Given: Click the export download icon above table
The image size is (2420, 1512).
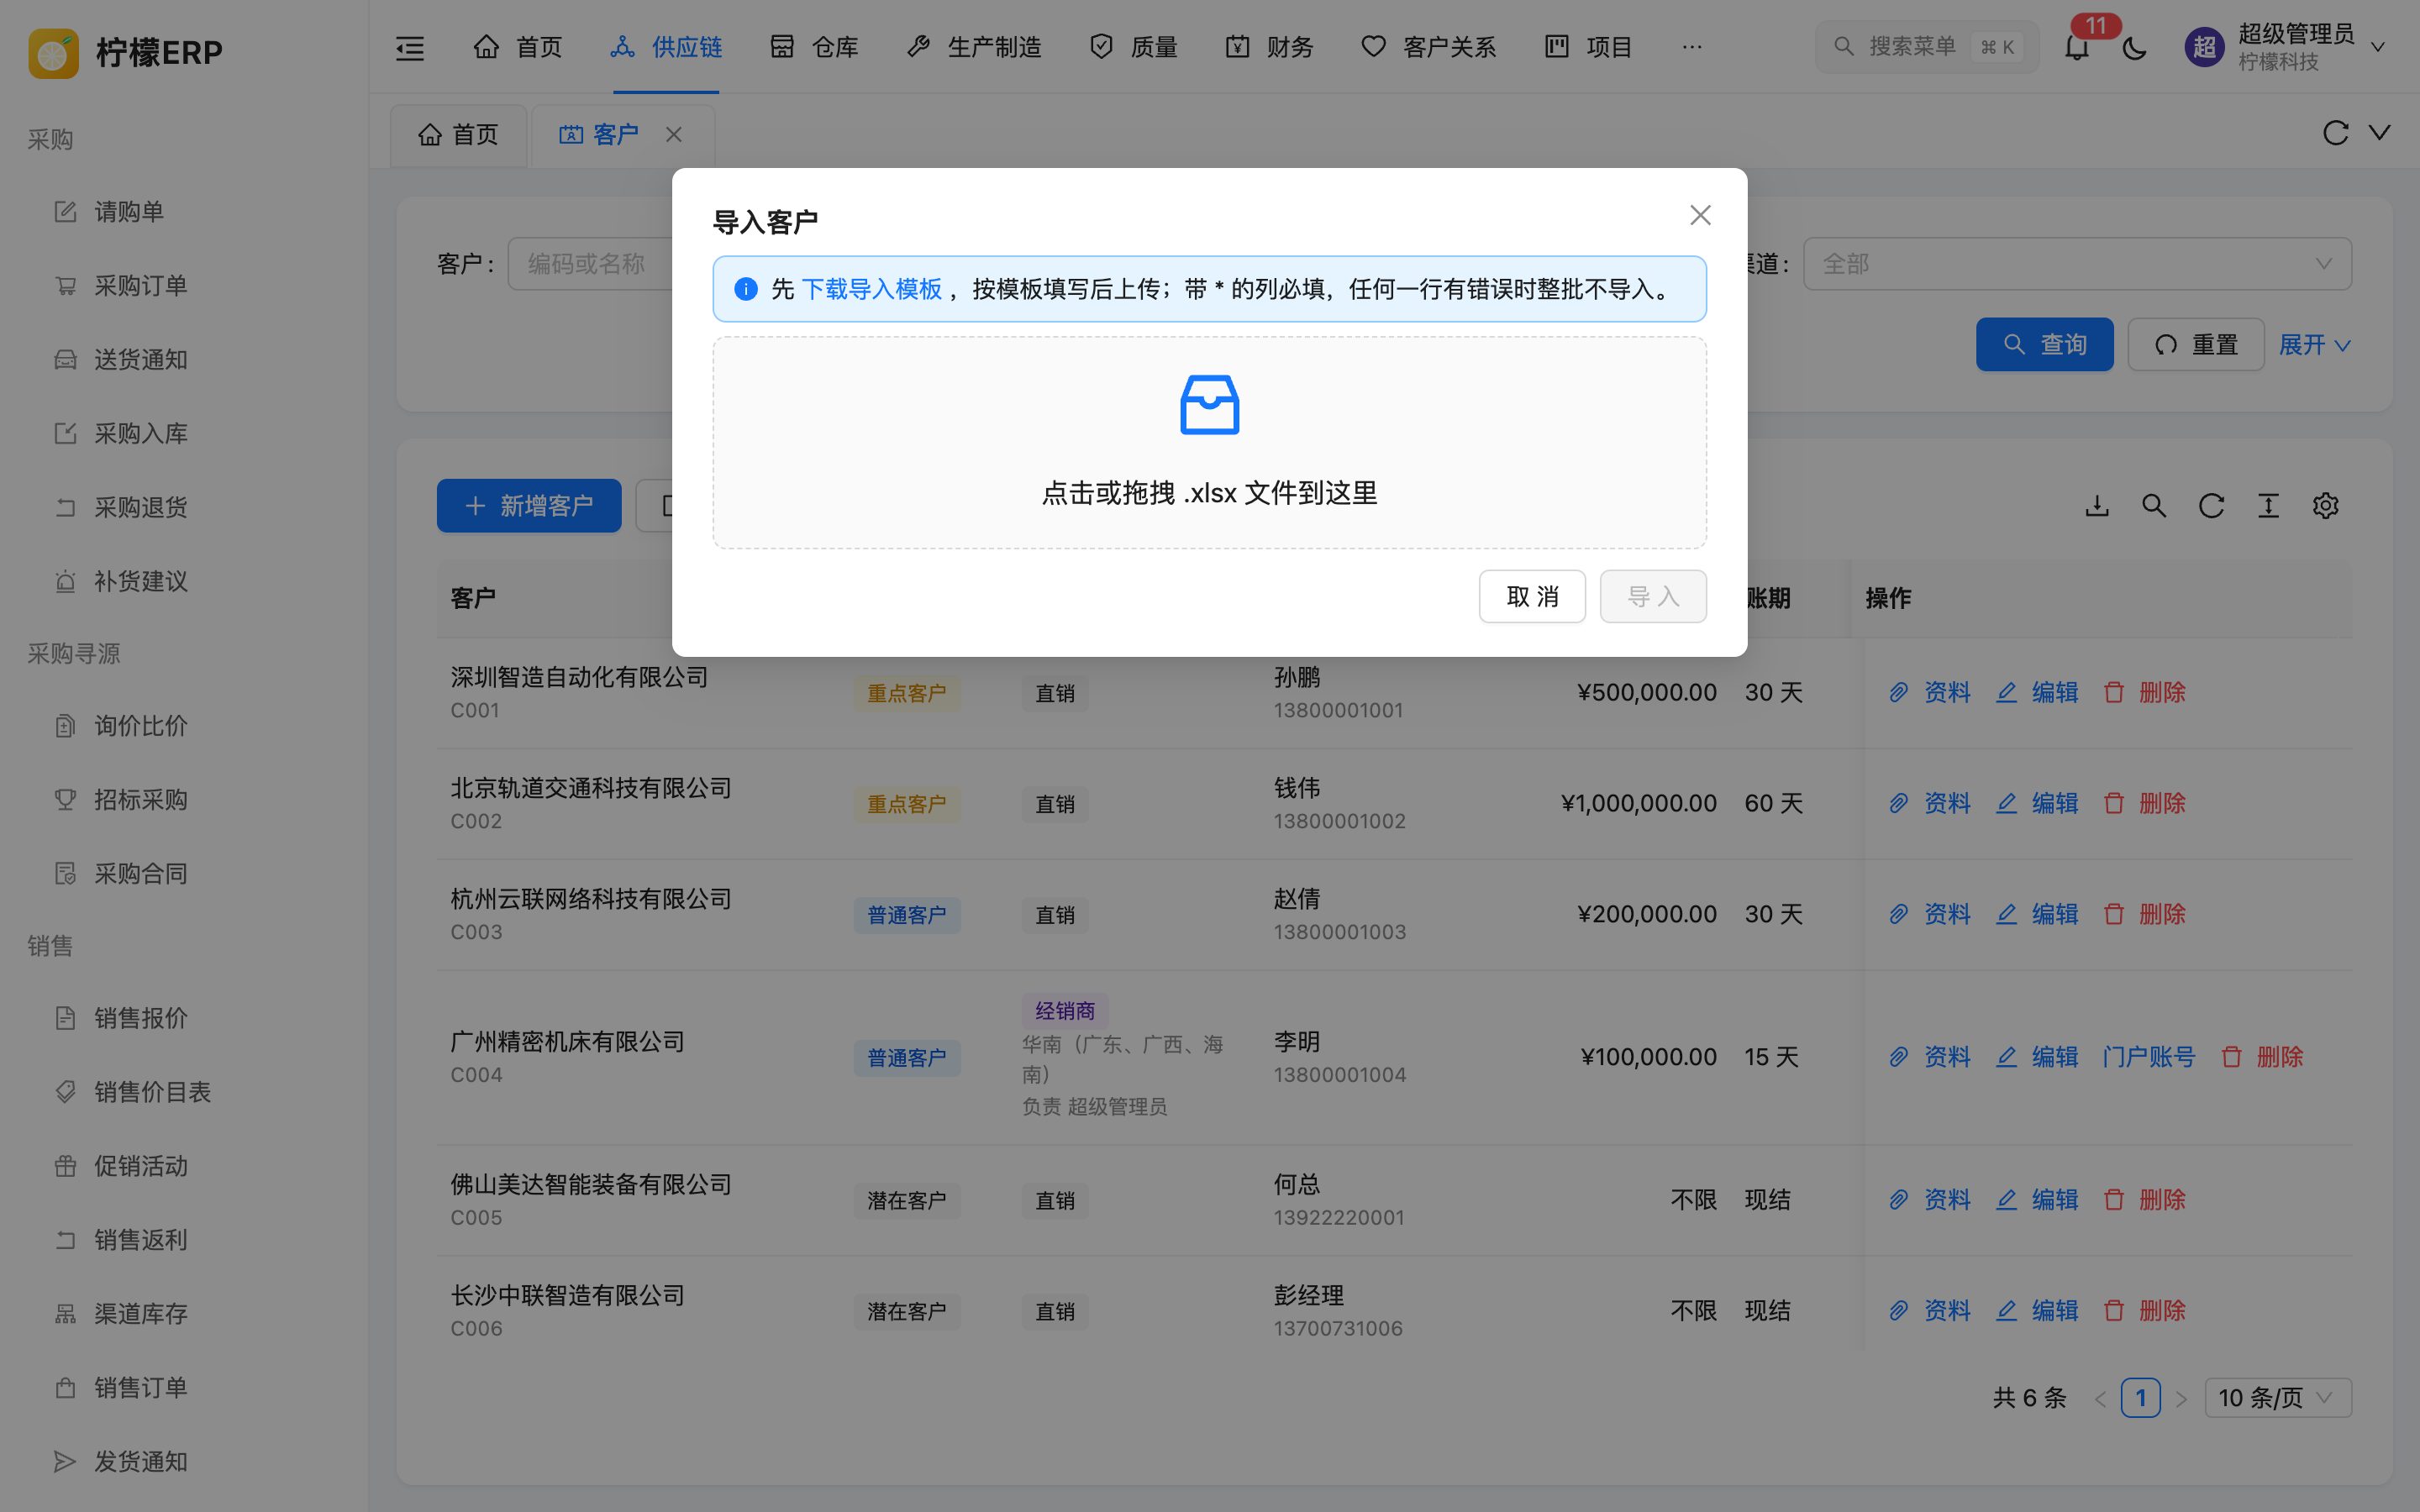Looking at the screenshot, I should 2097,506.
